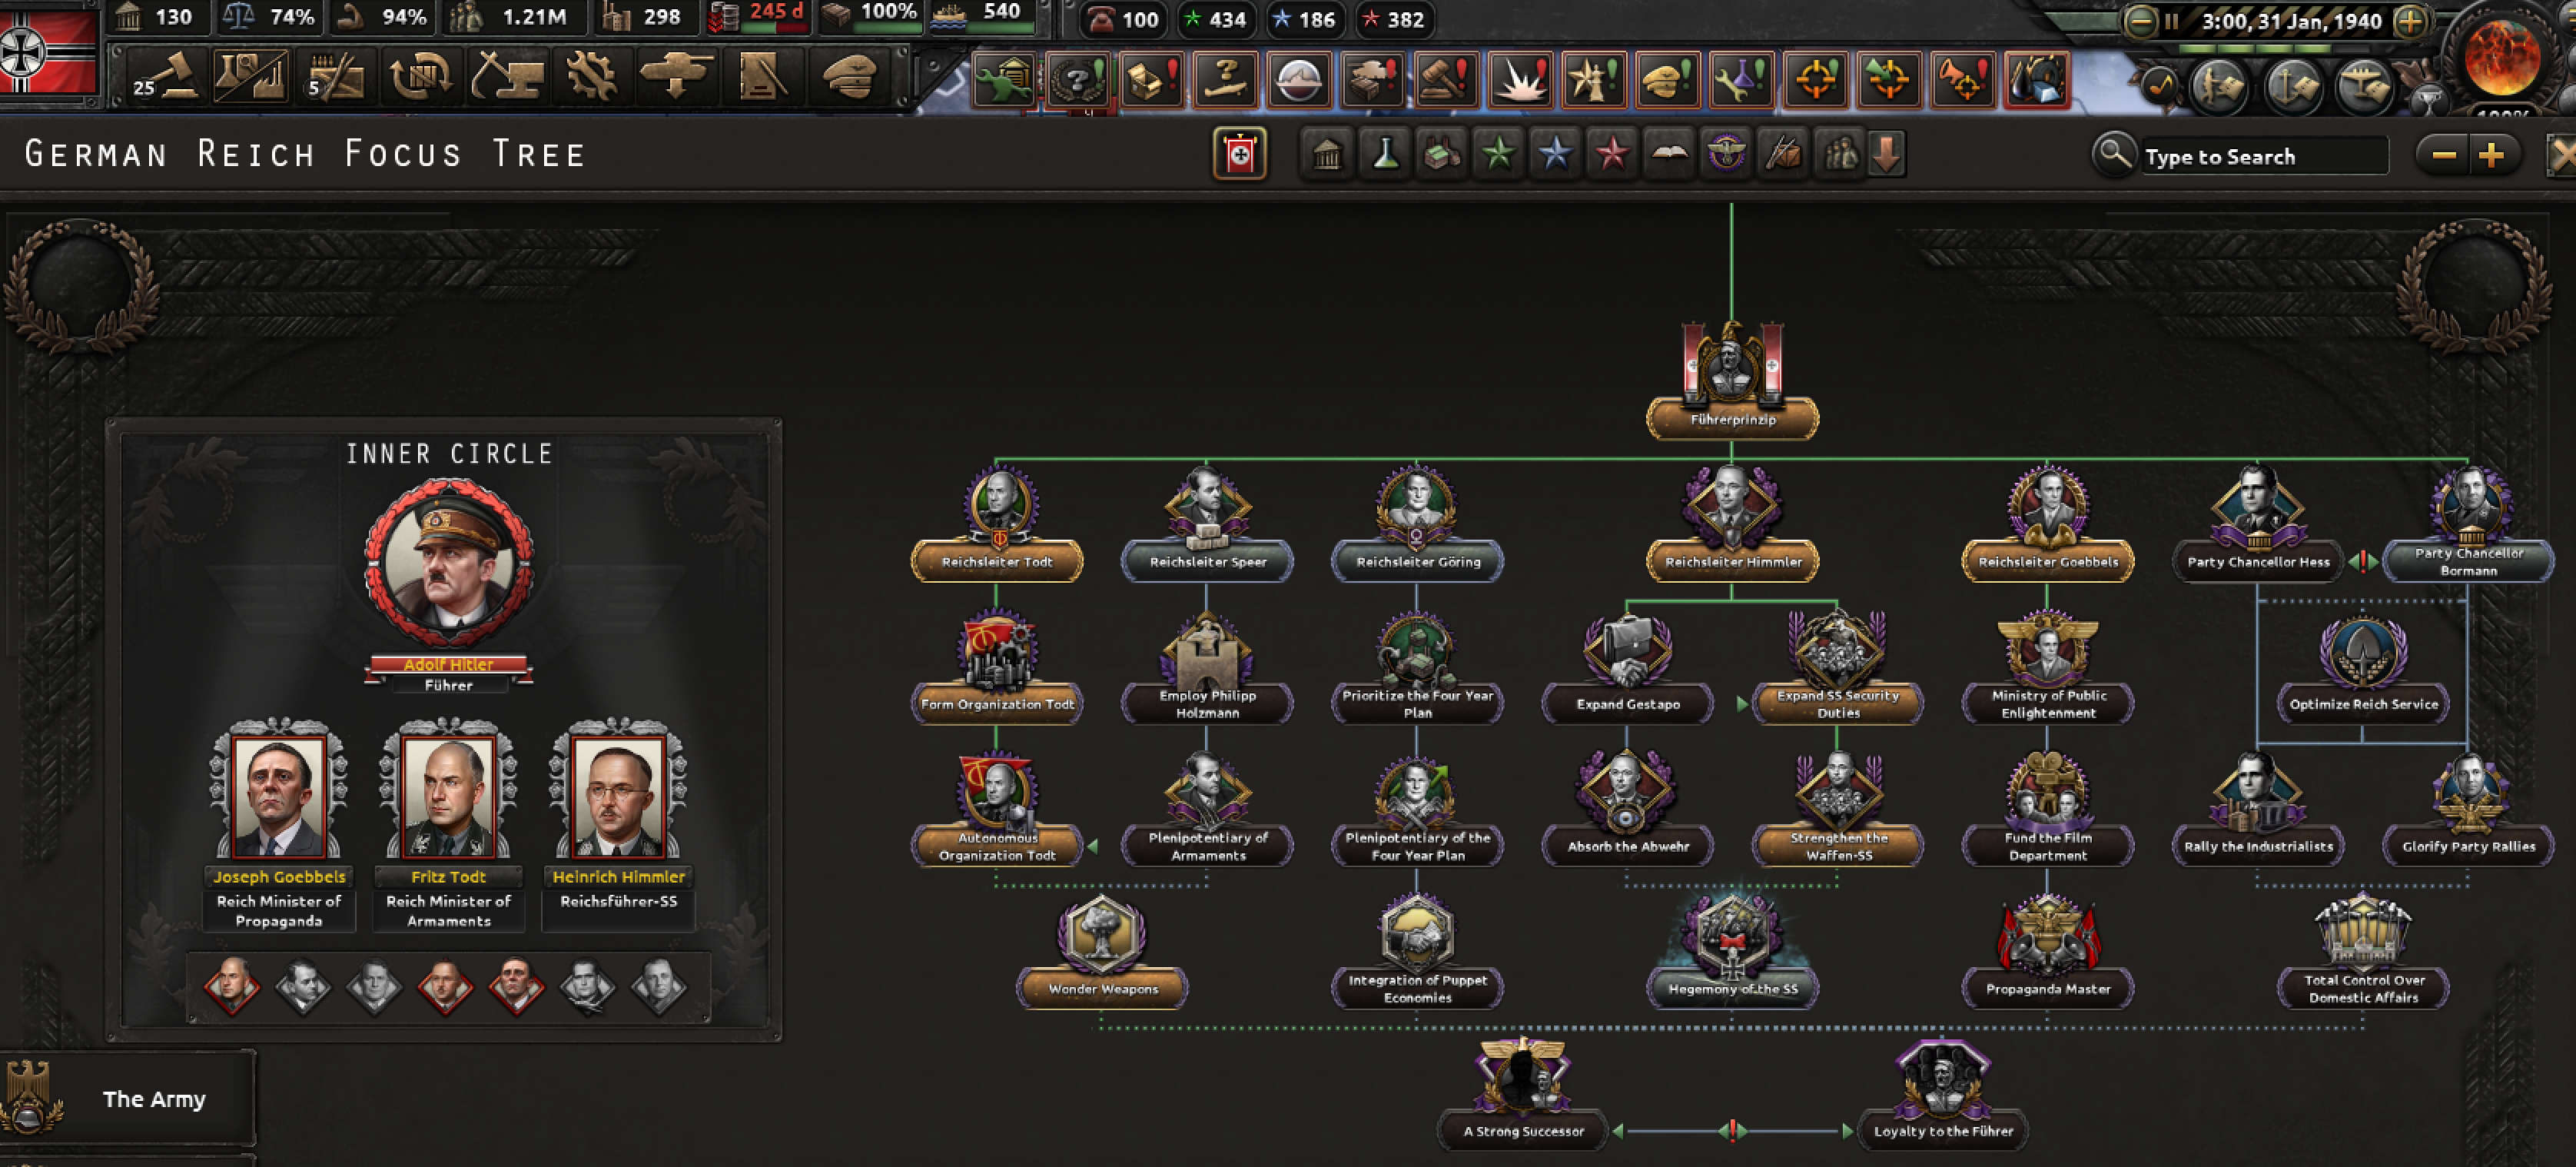The height and width of the screenshot is (1167, 2576).
Task: Zoom out focus tree with minus button
Action: coord(2443,155)
